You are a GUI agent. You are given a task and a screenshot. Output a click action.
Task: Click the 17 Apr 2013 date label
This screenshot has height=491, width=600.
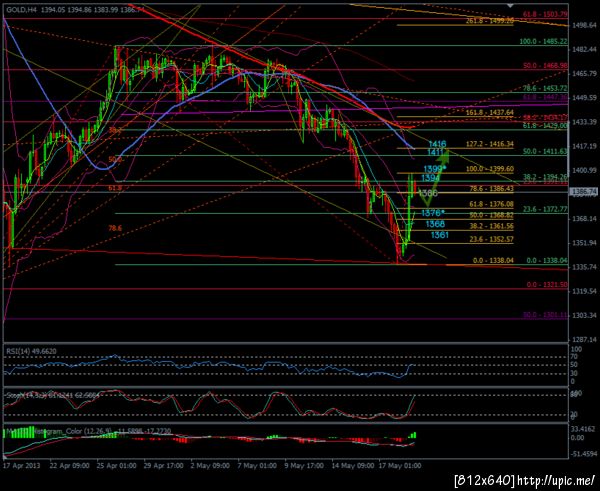[x=21, y=466]
